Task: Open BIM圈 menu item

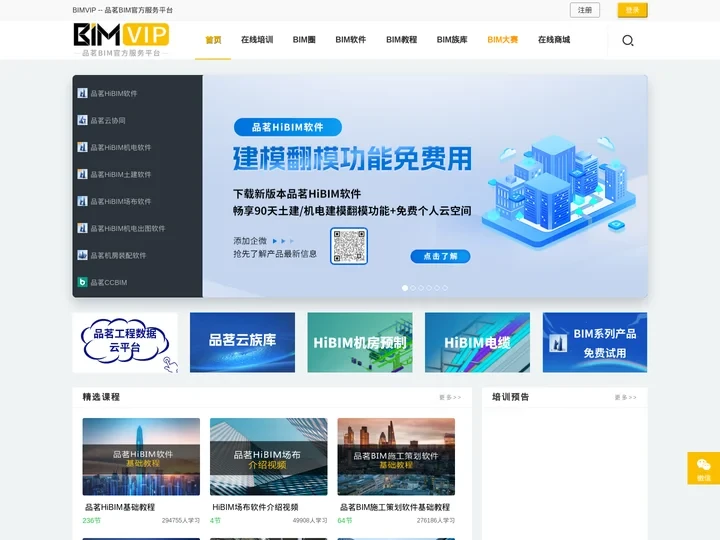Action: [x=304, y=40]
